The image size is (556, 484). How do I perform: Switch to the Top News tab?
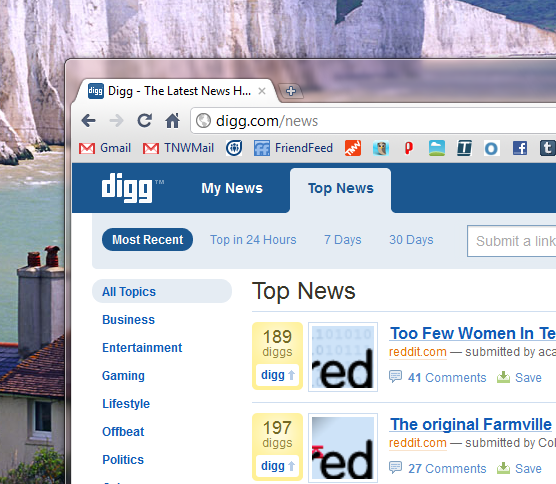(x=340, y=189)
